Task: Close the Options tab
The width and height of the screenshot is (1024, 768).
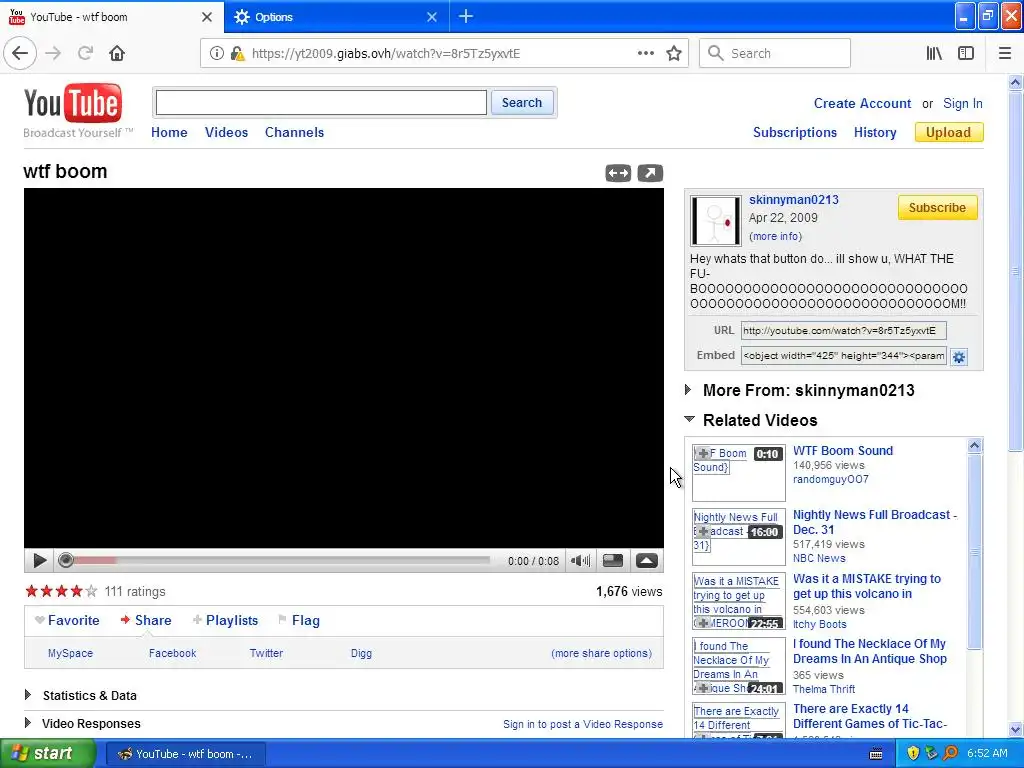Action: 432,17
